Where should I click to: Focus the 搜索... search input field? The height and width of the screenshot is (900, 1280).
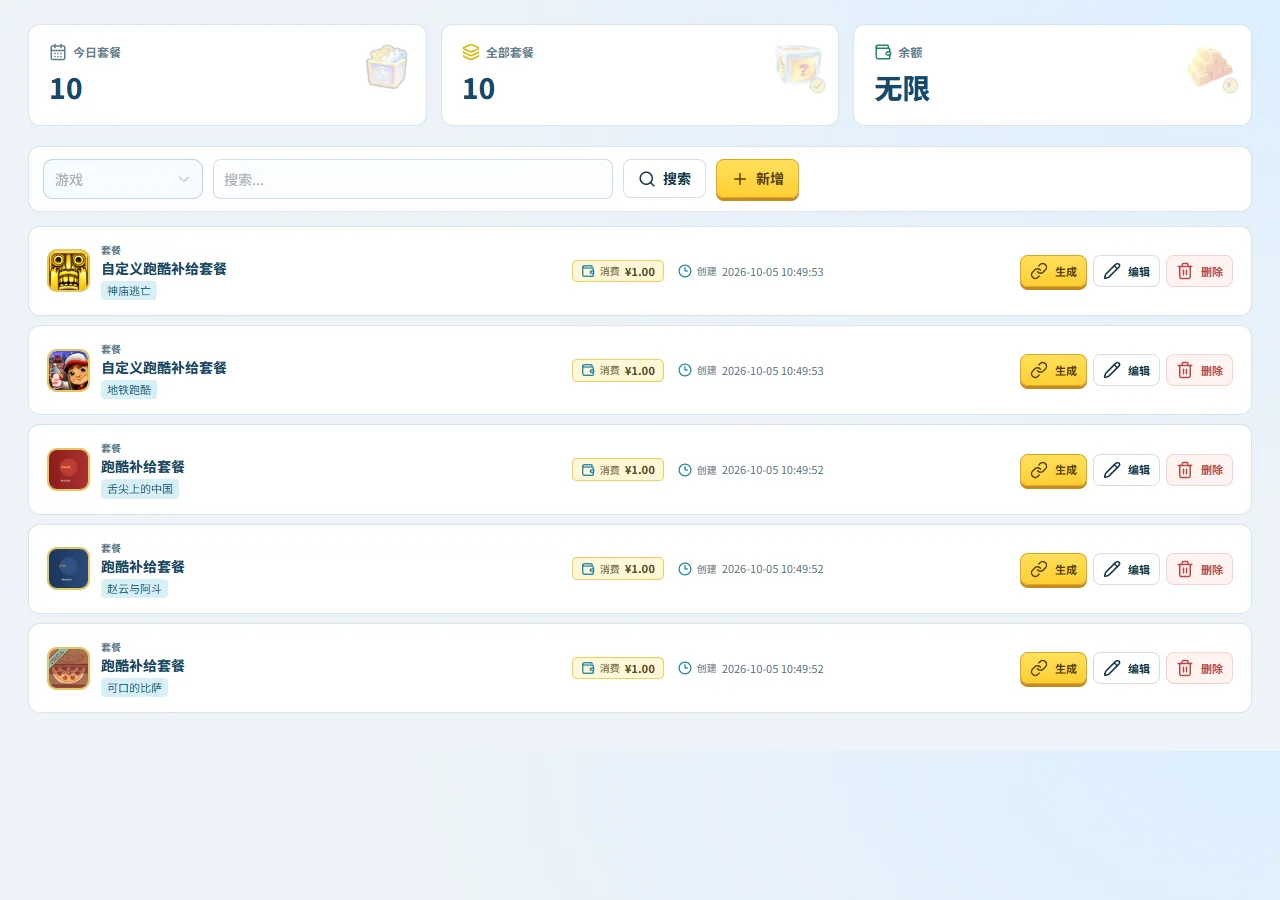(x=413, y=179)
